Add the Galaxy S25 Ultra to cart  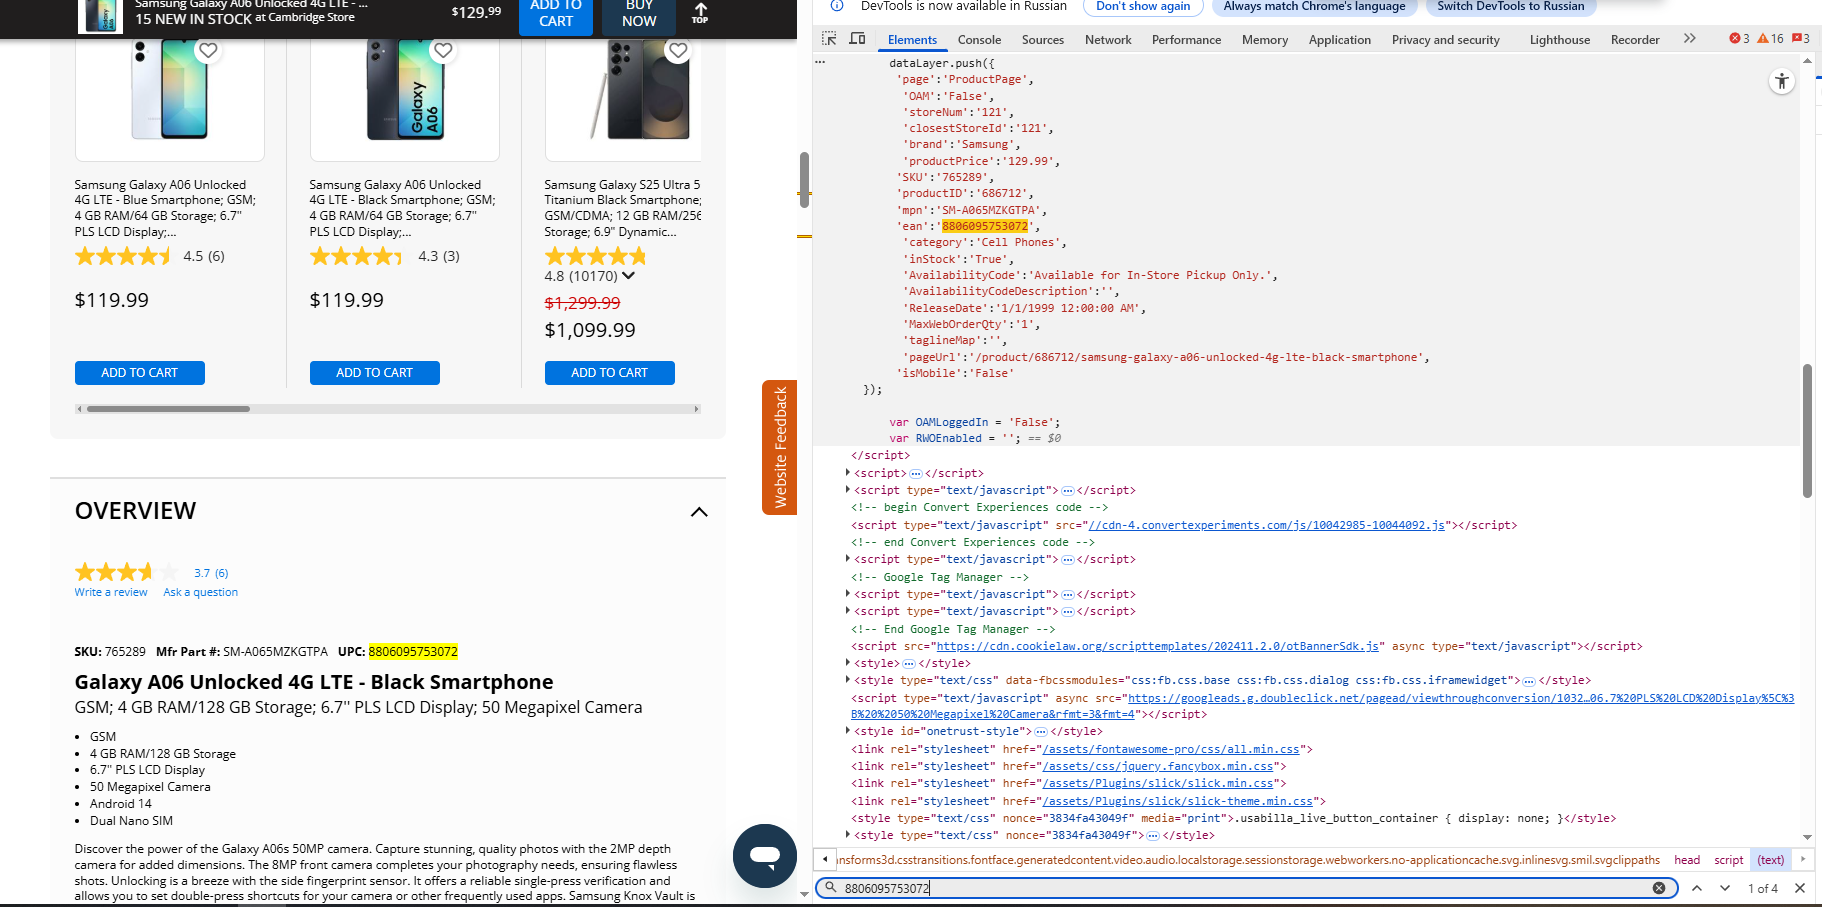pyautogui.click(x=609, y=373)
